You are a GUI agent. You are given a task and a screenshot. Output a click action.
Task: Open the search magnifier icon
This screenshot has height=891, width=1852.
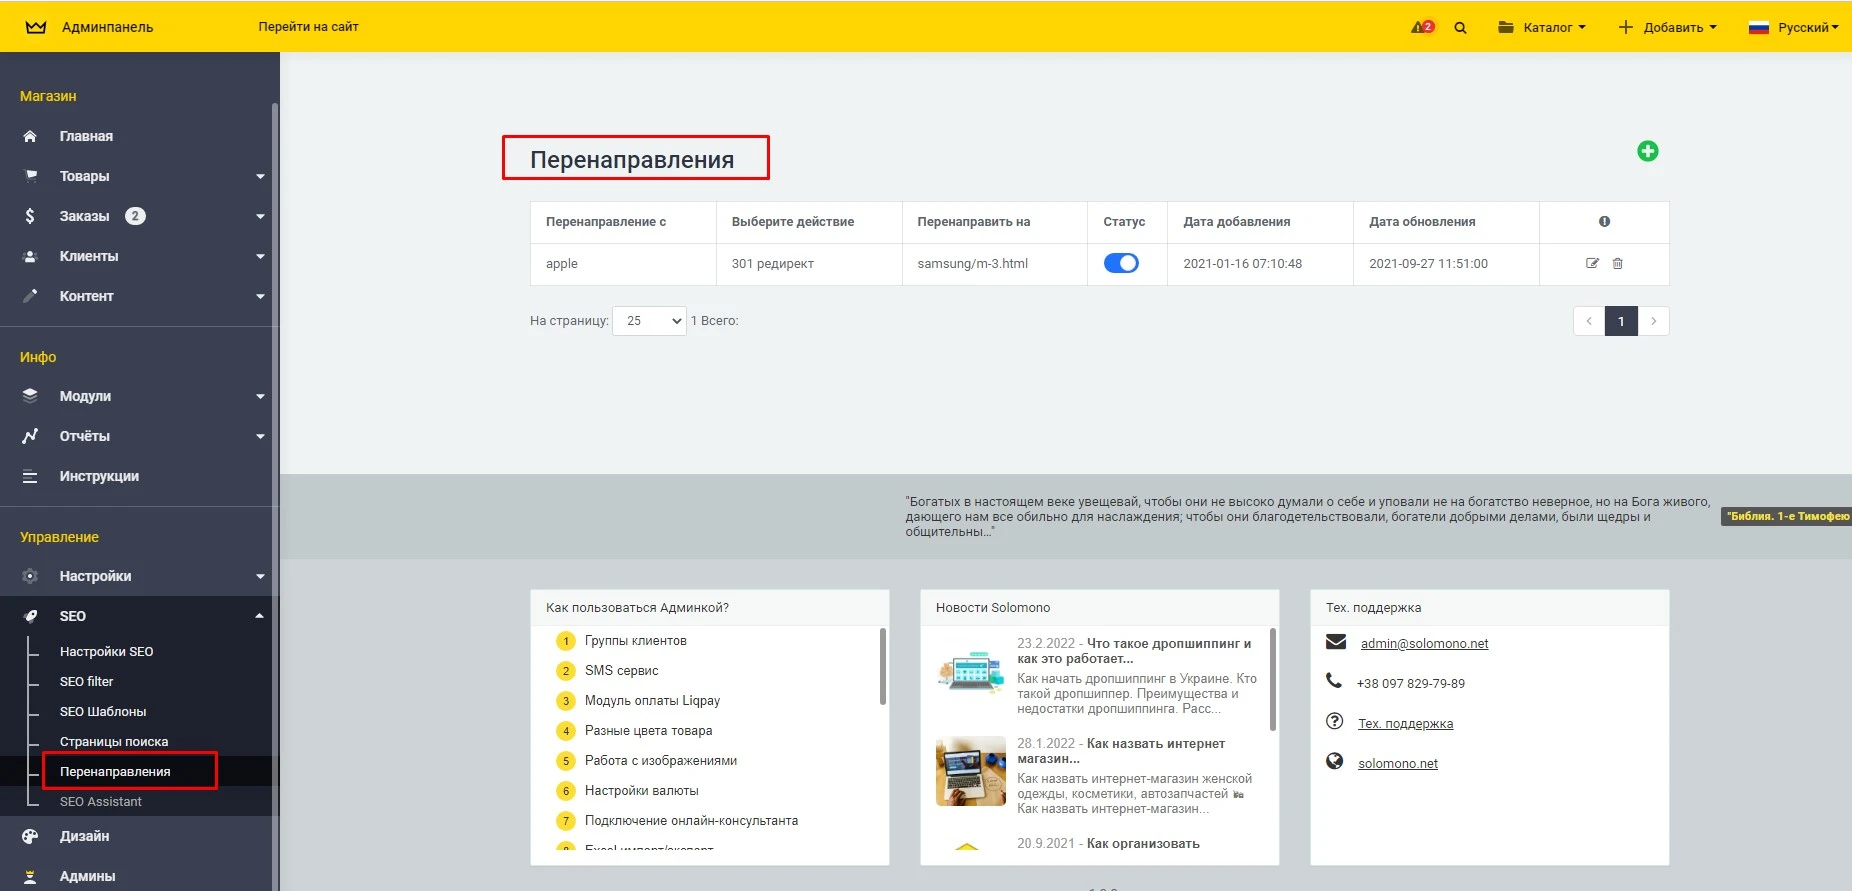point(1460,28)
